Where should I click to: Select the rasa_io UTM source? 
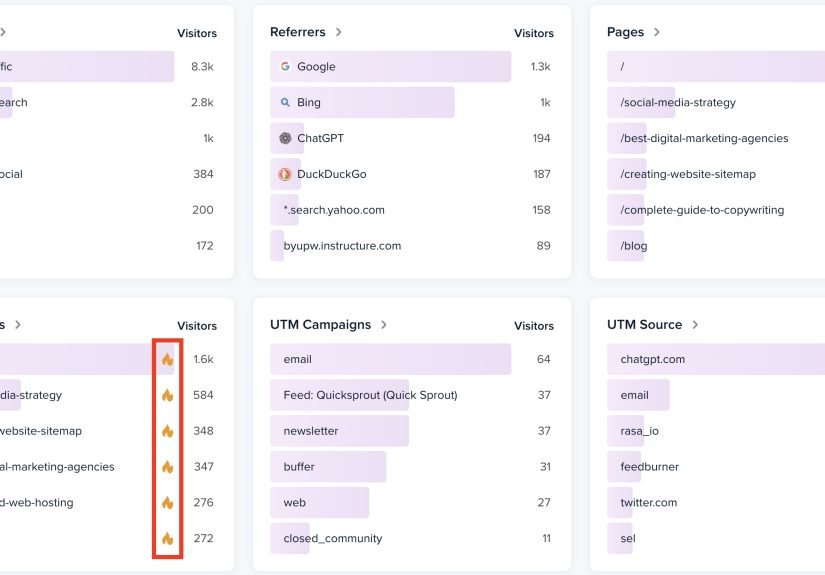(716, 431)
